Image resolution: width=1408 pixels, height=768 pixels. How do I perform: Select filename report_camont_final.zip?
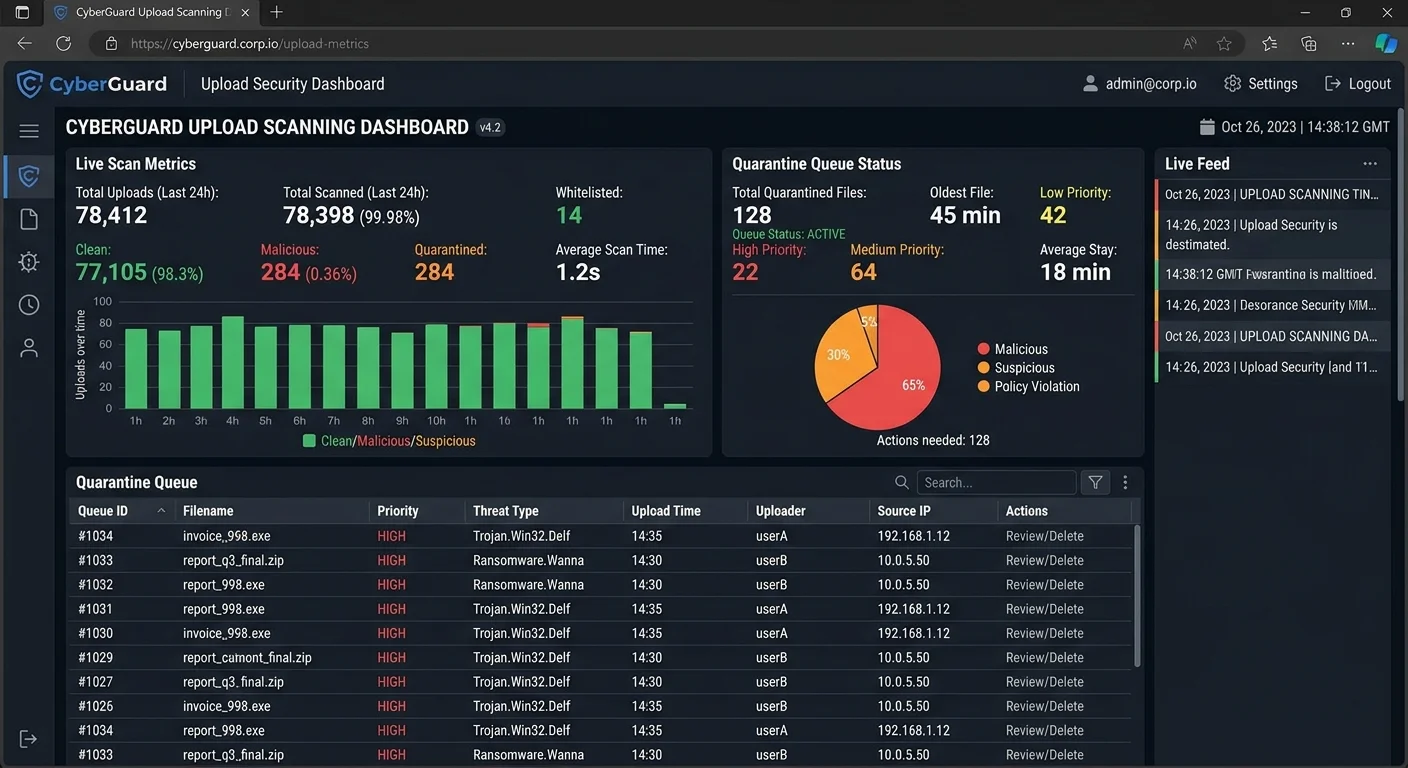[247, 657]
